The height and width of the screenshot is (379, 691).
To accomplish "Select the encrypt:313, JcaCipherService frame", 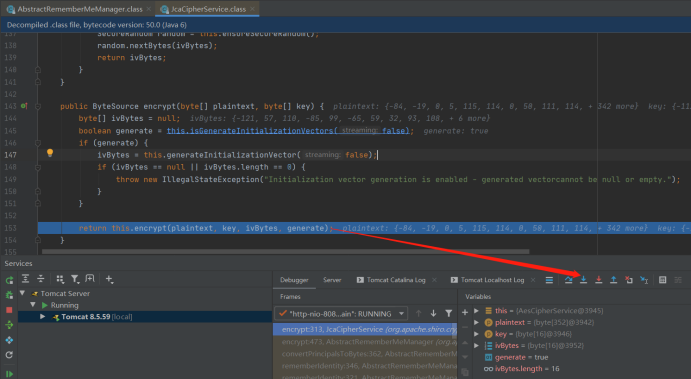I will tap(365, 329).
